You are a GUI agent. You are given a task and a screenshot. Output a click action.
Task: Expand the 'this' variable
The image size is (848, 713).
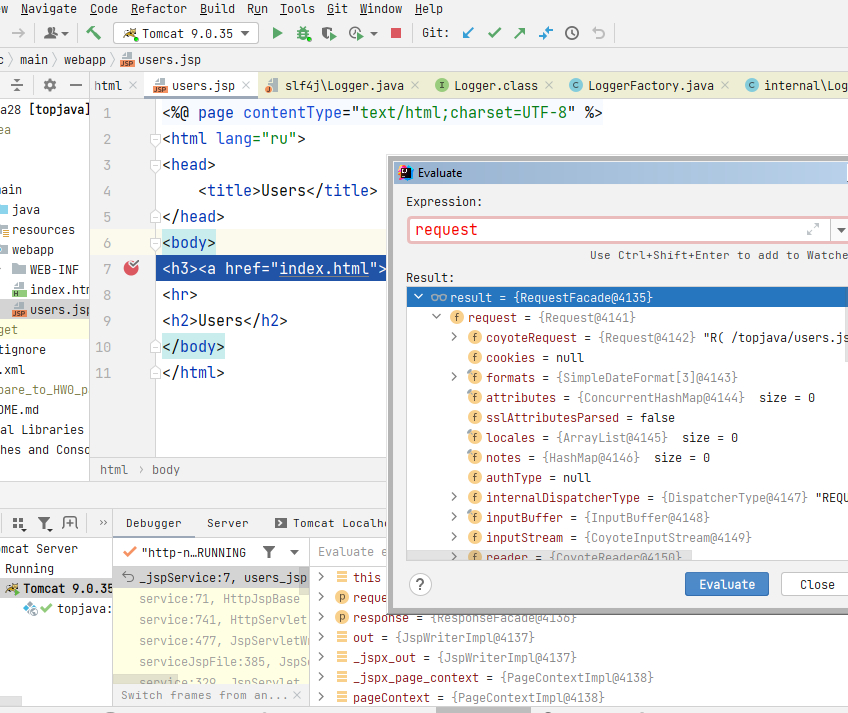[x=321, y=577]
